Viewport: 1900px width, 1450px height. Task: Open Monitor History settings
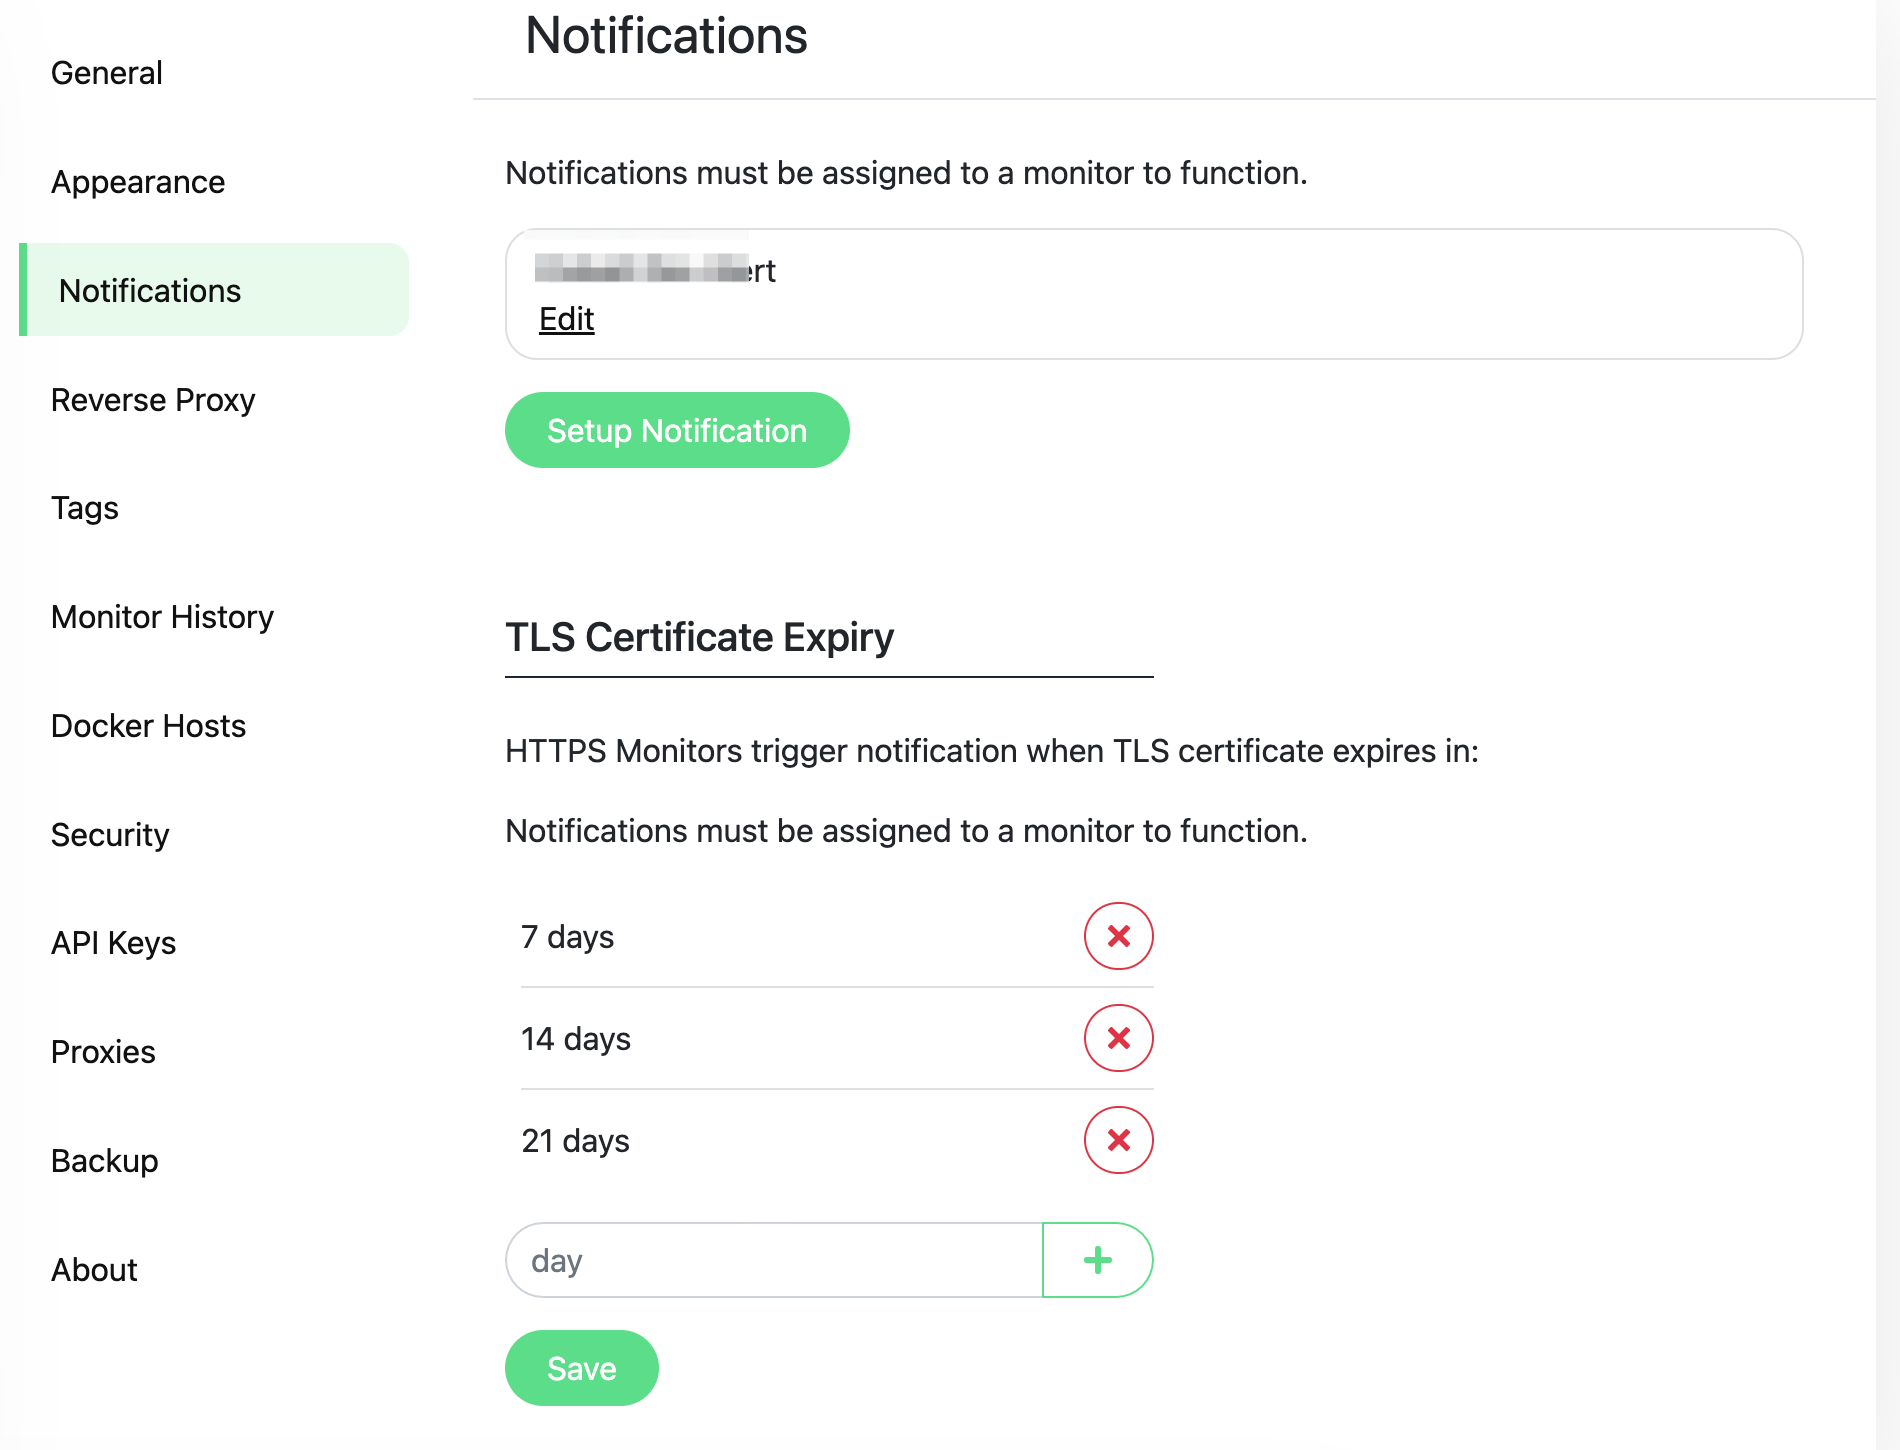click(x=162, y=617)
